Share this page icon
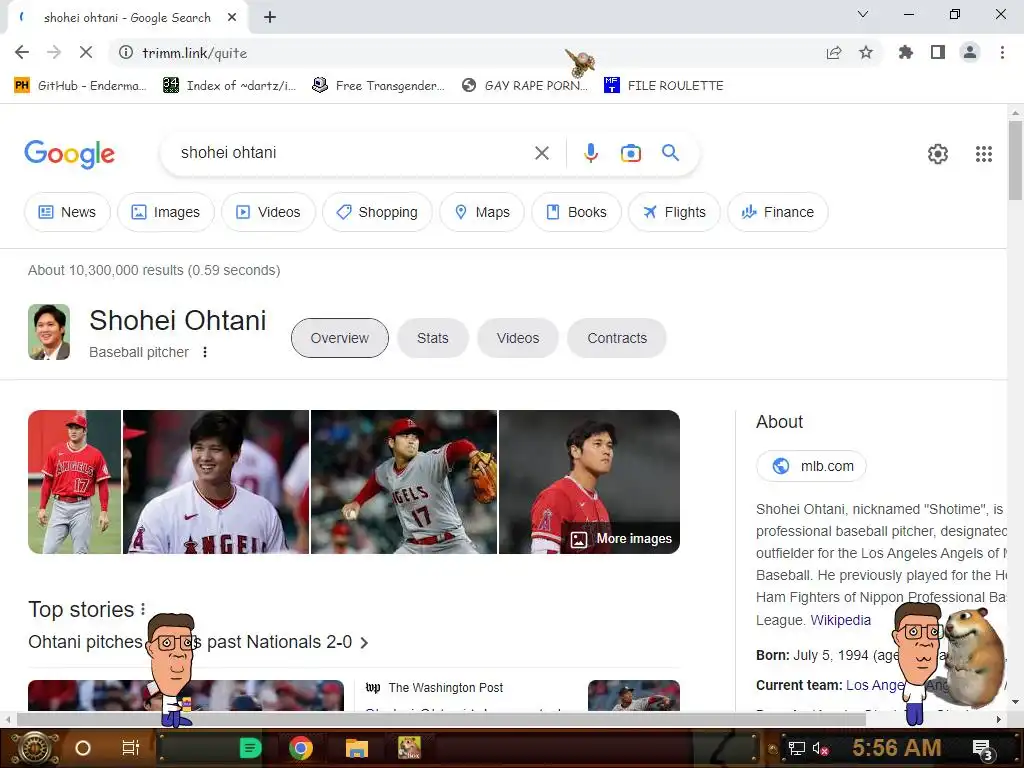This screenshot has width=1024, height=768. point(834,52)
